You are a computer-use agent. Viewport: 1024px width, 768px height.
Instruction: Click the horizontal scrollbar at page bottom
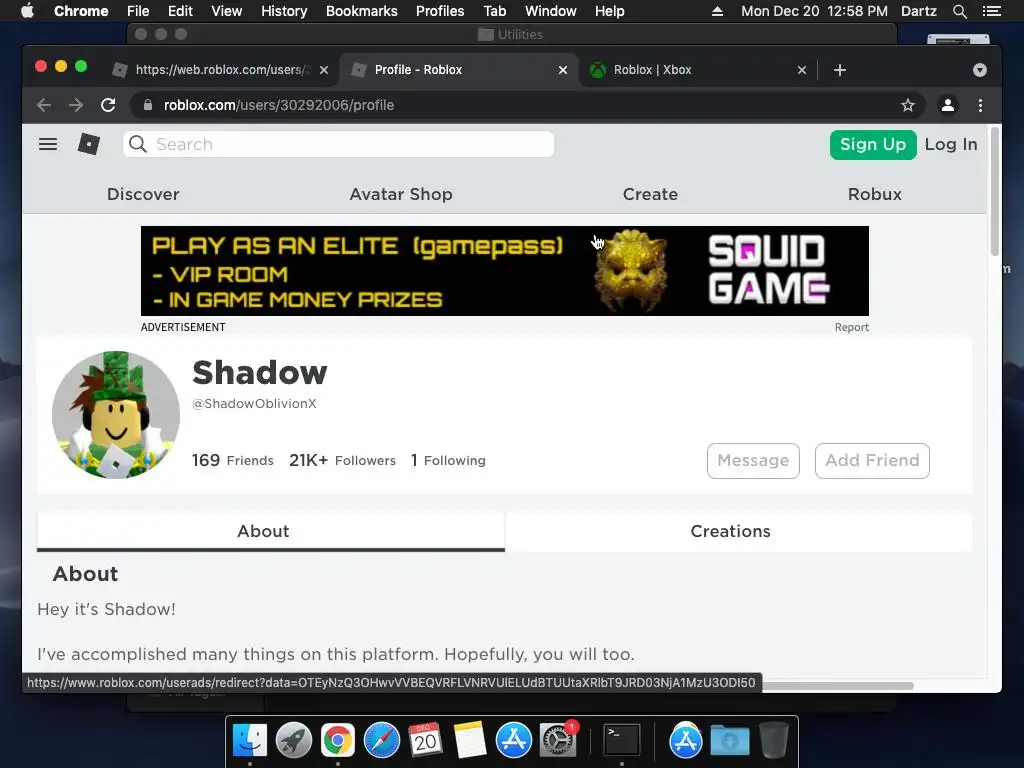[x=838, y=686]
